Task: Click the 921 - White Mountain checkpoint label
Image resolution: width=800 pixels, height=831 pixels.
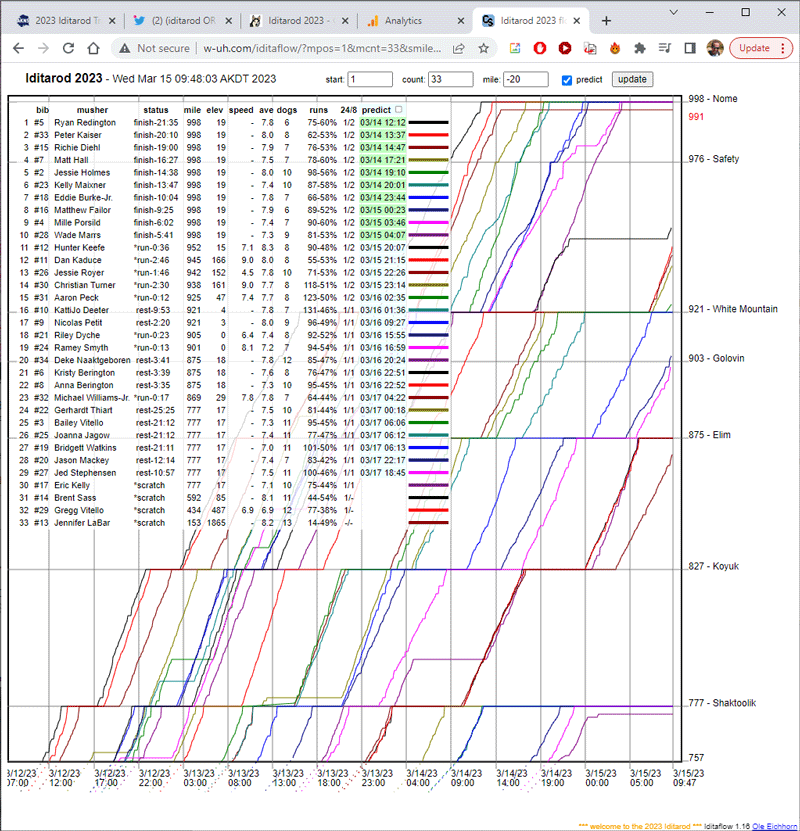Action: [x=733, y=309]
